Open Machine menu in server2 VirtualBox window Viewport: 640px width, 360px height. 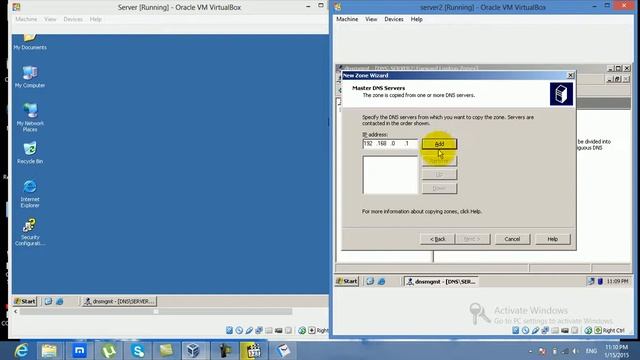pyautogui.click(x=347, y=19)
